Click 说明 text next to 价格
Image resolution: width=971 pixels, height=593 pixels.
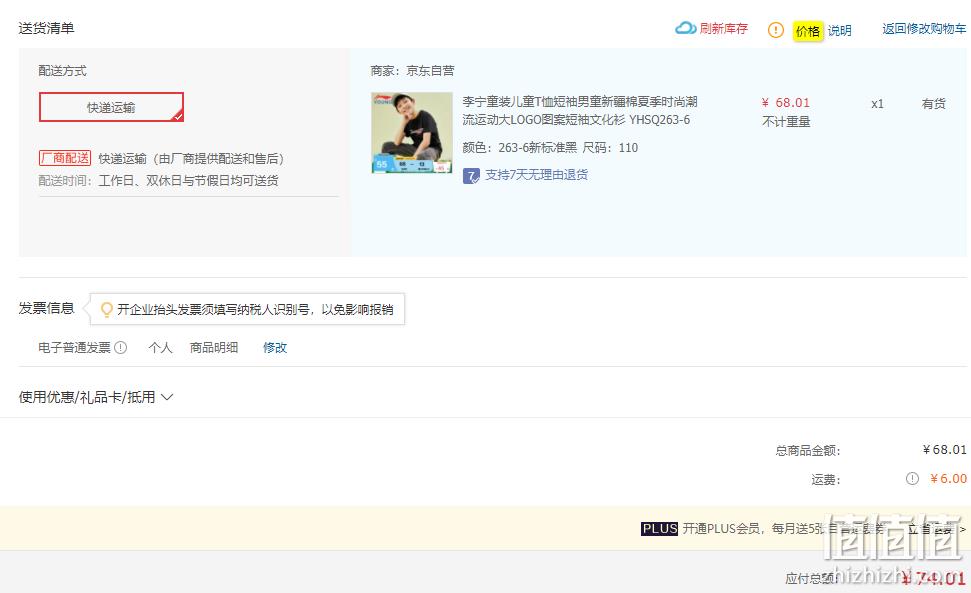pos(840,30)
